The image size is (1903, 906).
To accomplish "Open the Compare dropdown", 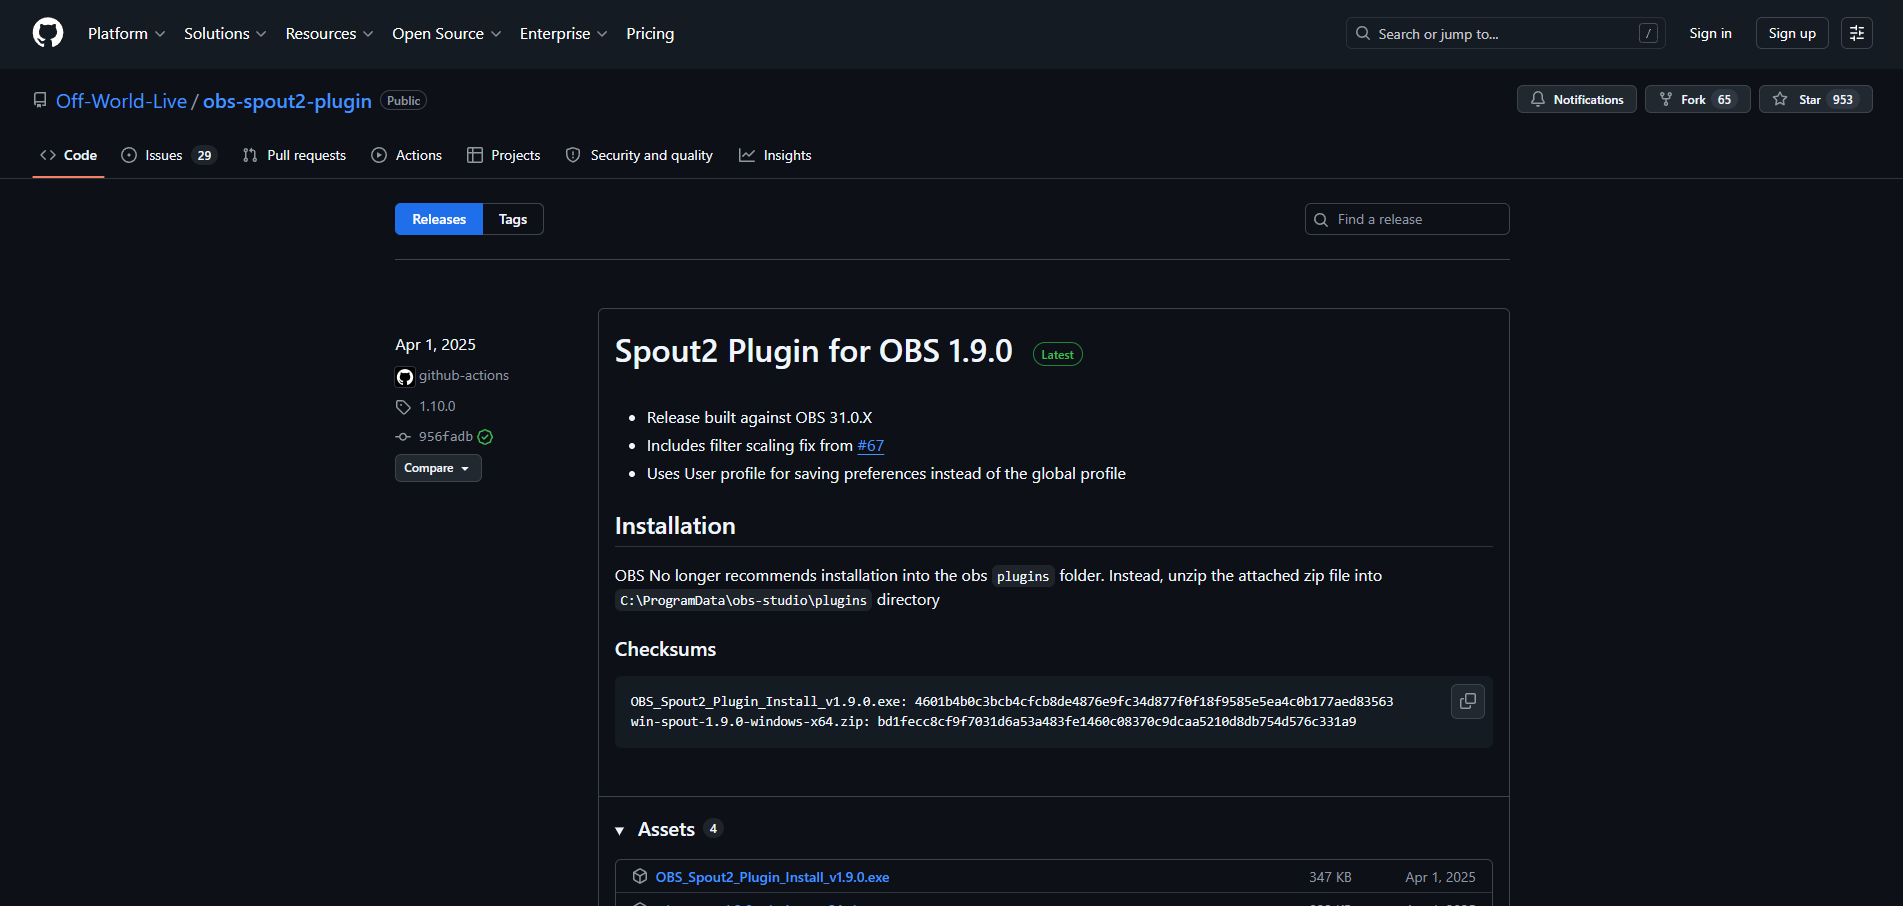I will pyautogui.click(x=438, y=468).
